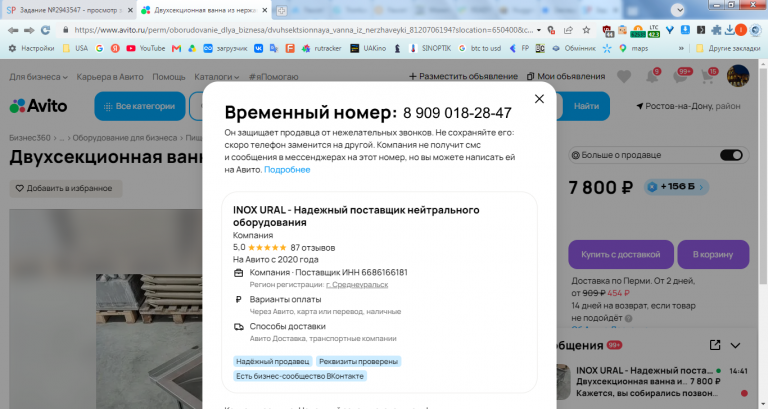The image size is (768, 409).
Task: Close the temporary number popup
Action: pyautogui.click(x=539, y=99)
